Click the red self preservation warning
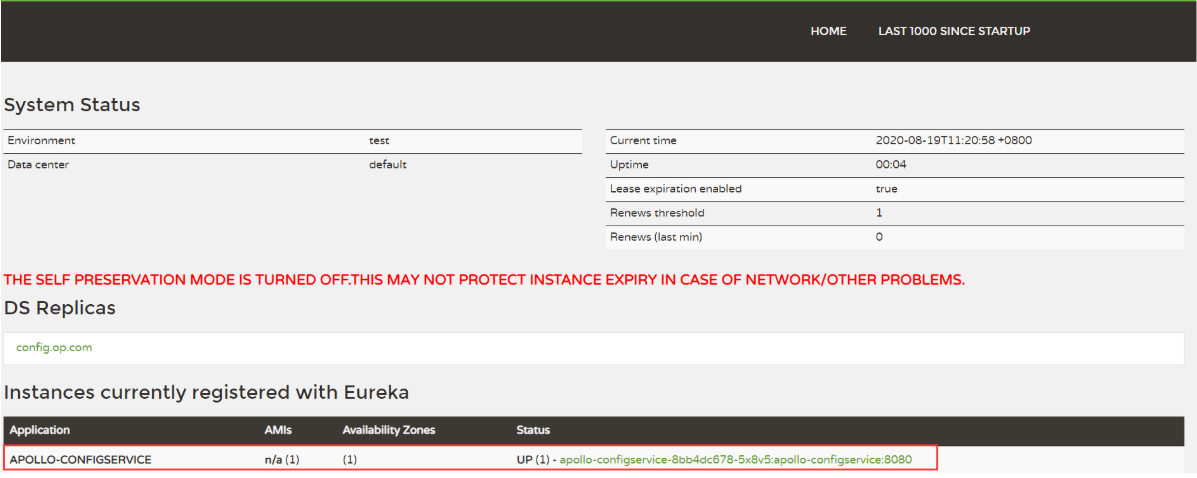Screen dimensions: 1197x478 pyautogui.click(x=485, y=279)
